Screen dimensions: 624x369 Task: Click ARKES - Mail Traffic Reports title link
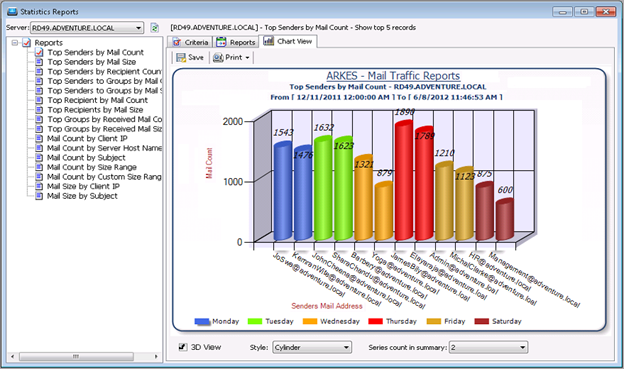[393, 76]
